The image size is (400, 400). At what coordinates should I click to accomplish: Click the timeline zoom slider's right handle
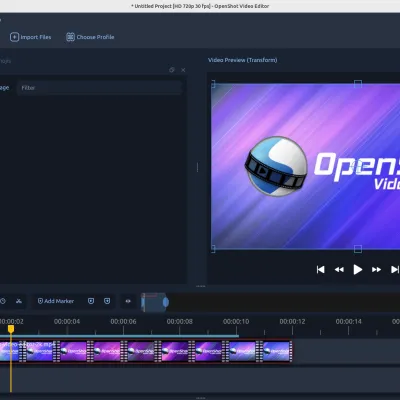click(x=166, y=302)
